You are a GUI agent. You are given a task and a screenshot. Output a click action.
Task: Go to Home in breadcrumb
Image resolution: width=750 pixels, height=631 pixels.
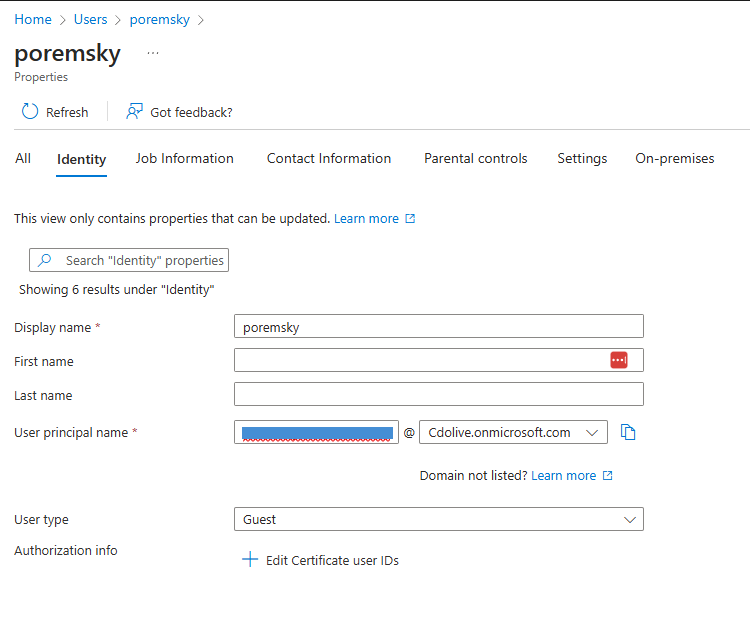(x=33, y=20)
